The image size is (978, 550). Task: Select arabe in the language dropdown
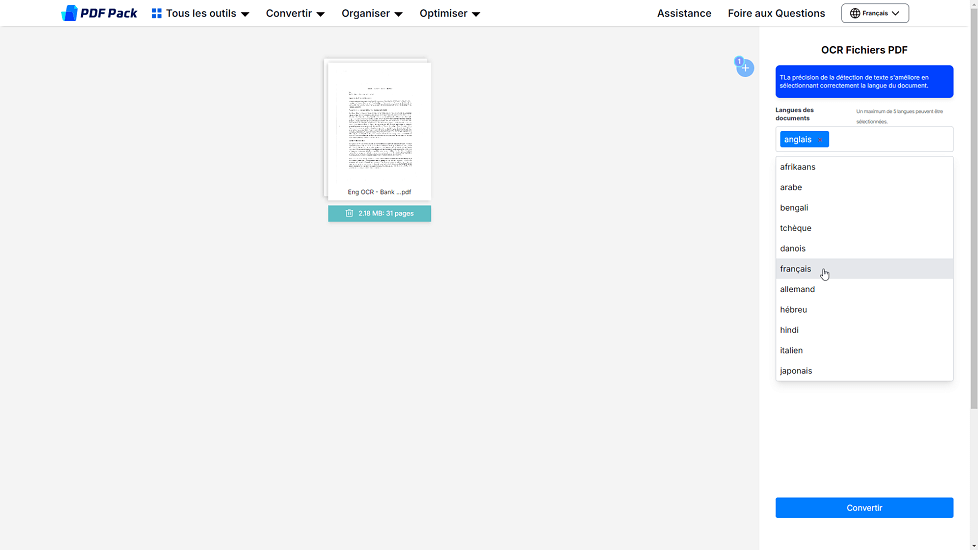point(791,187)
